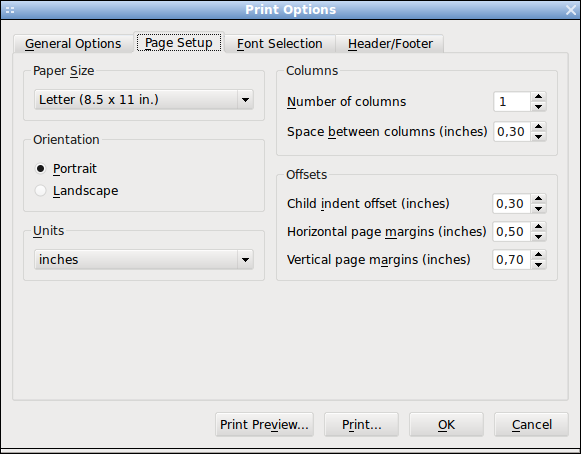This screenshot has width=581, height=454.
Task: Increase horizontal page margins
Action: tap(538, 227)
